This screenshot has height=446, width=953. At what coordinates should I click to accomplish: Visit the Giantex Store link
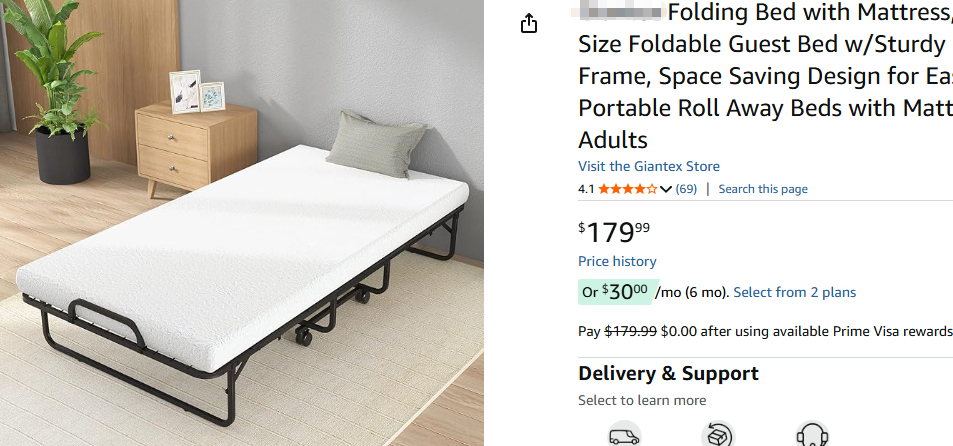648,166
